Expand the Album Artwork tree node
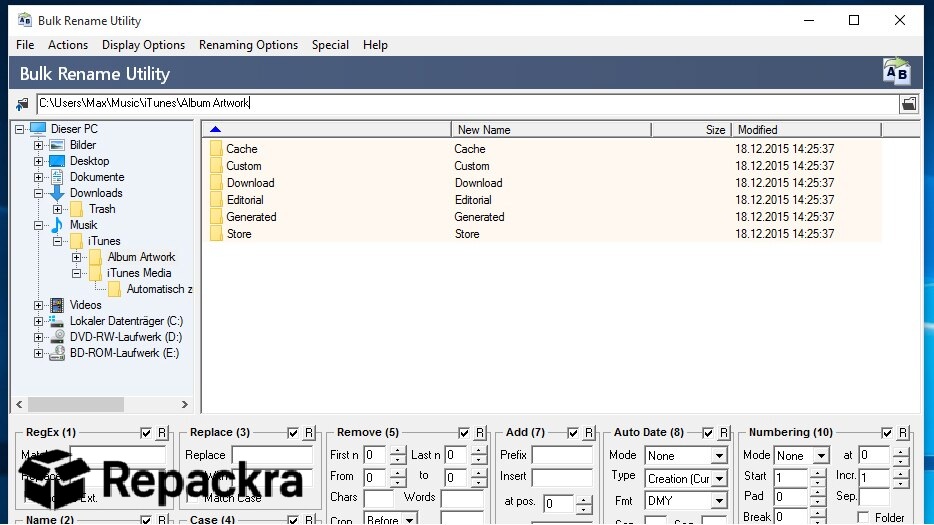This screenshot has height=525, width=934. [x=76, y=257]
